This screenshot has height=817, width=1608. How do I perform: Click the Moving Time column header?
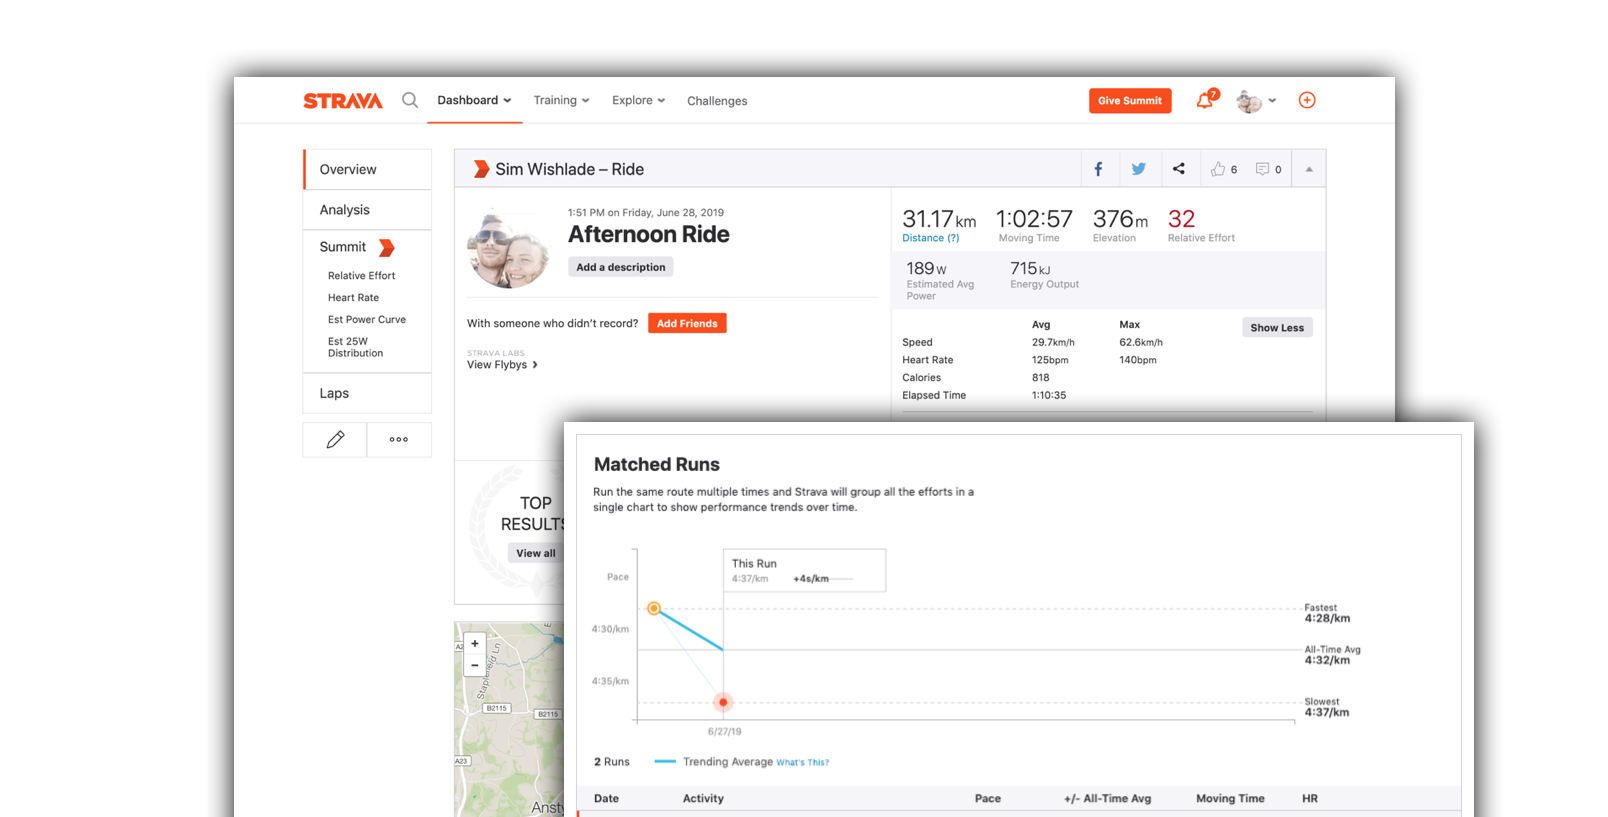[x=1230, y=799]
